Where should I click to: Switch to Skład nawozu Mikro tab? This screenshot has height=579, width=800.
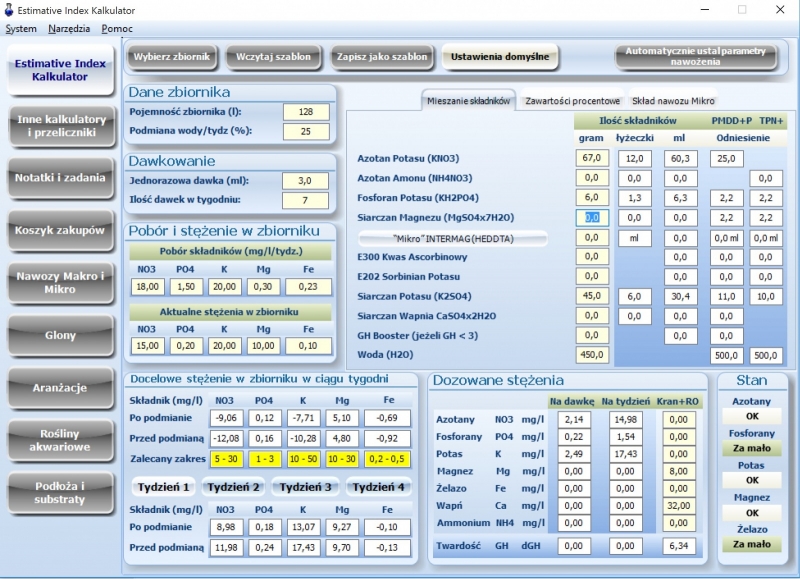673,101
